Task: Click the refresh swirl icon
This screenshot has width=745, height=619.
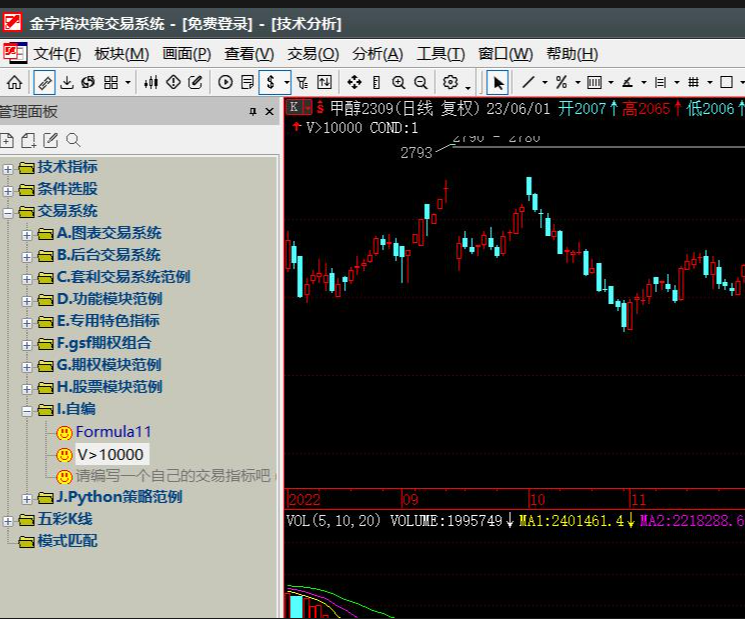Action: click(x=88, y=83)
